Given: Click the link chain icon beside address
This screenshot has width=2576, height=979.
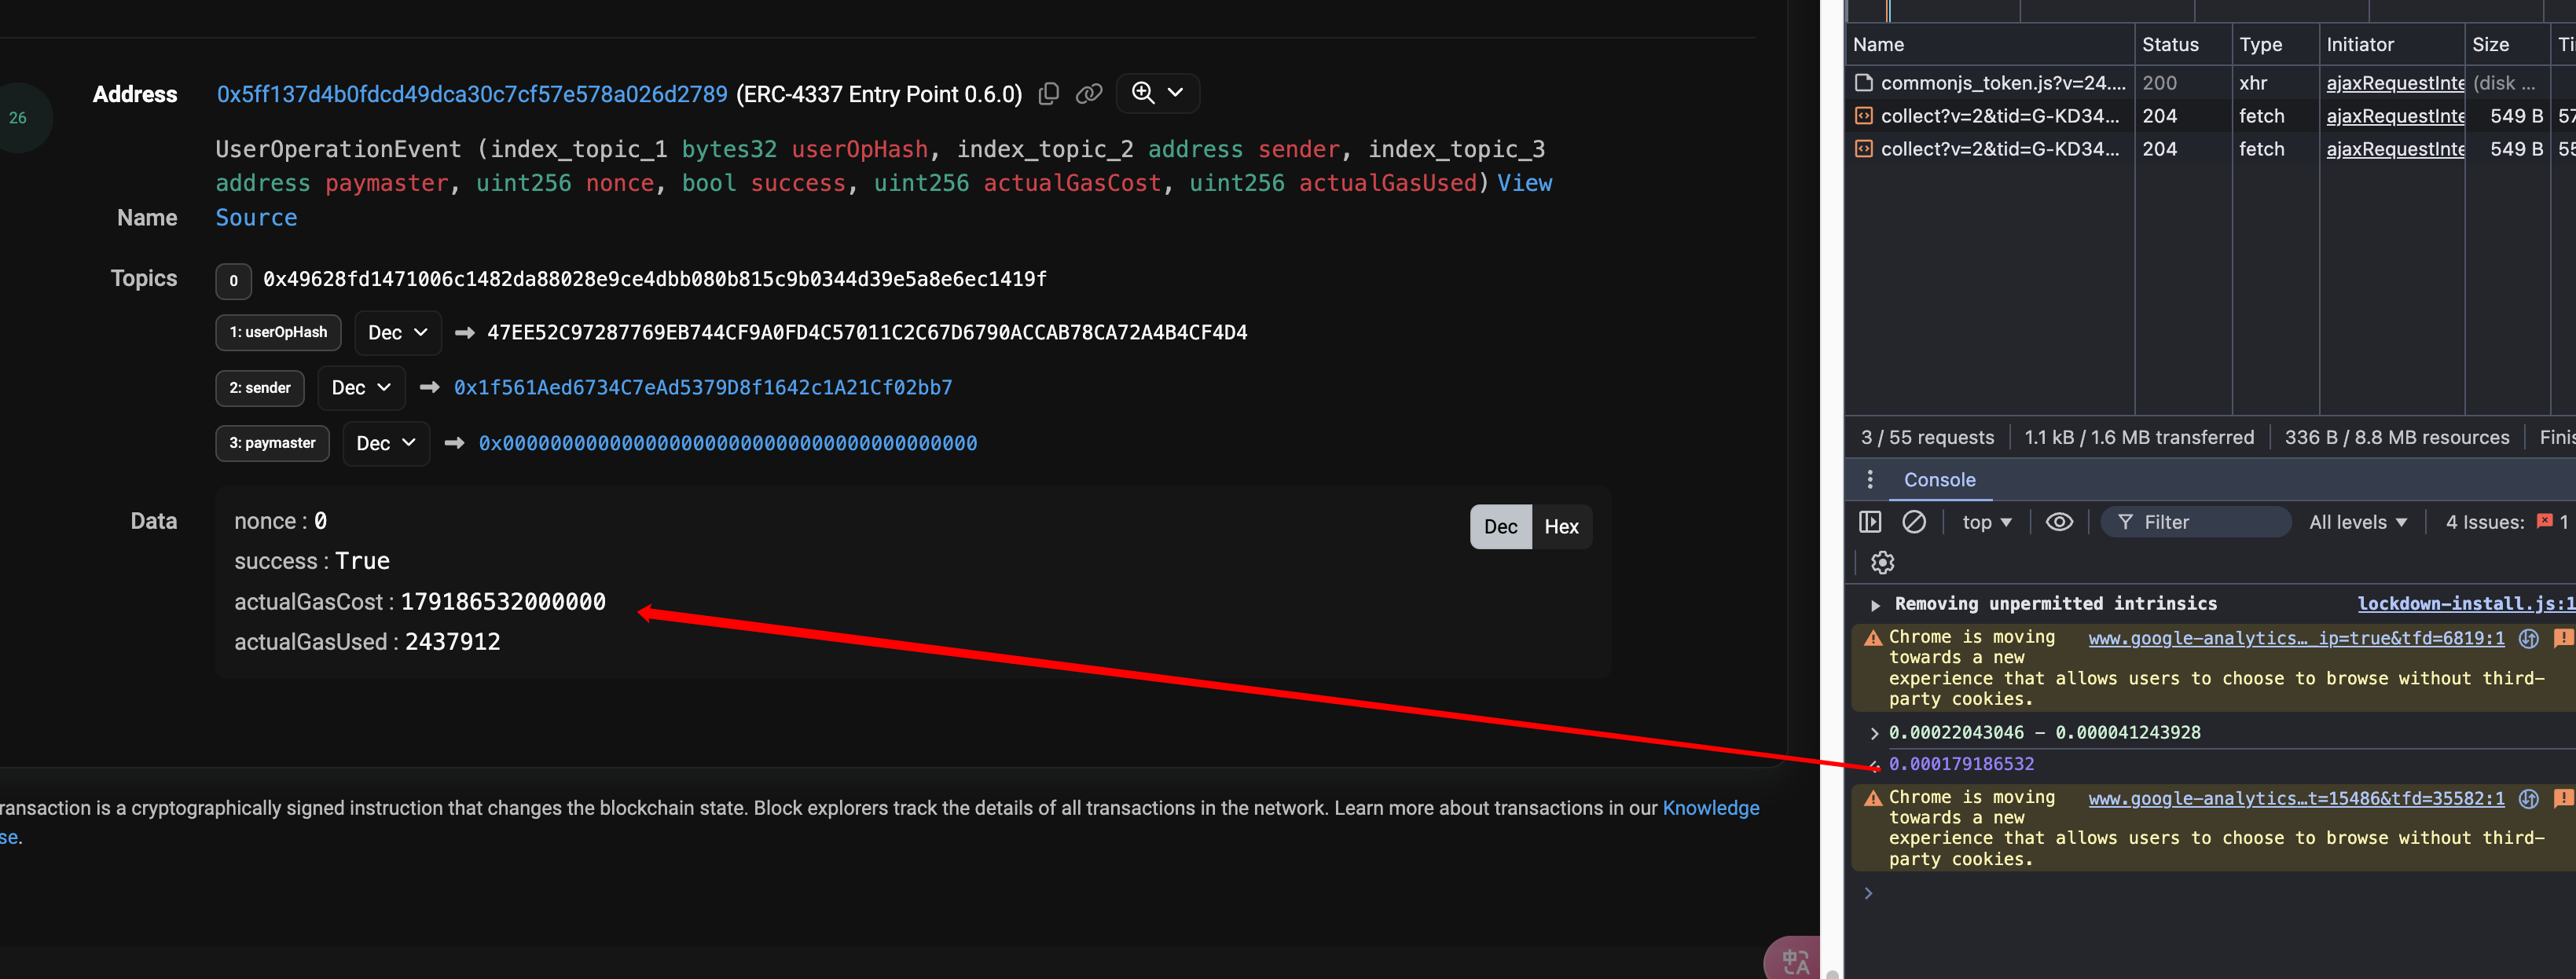Looking at the screenshot, I should tap(1088, 94).
